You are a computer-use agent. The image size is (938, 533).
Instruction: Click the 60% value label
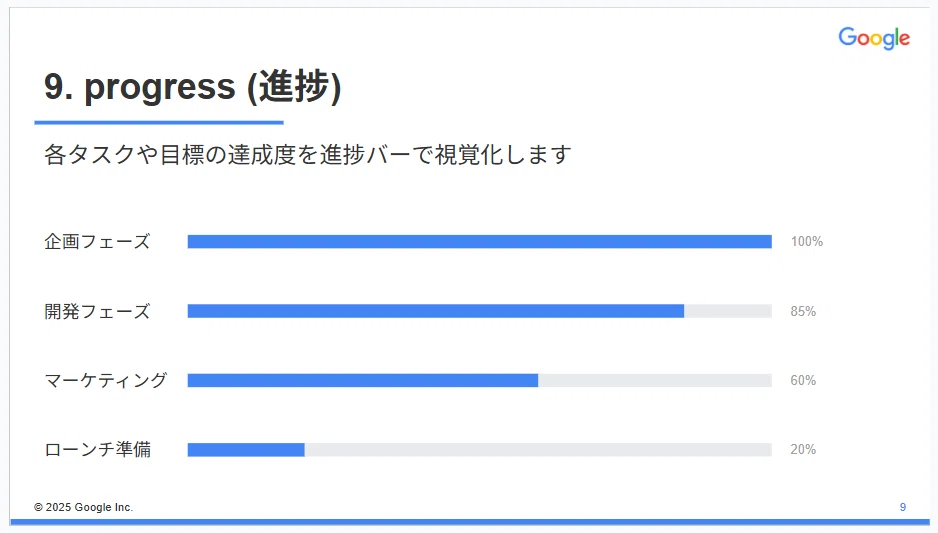[x=803, y=380]
